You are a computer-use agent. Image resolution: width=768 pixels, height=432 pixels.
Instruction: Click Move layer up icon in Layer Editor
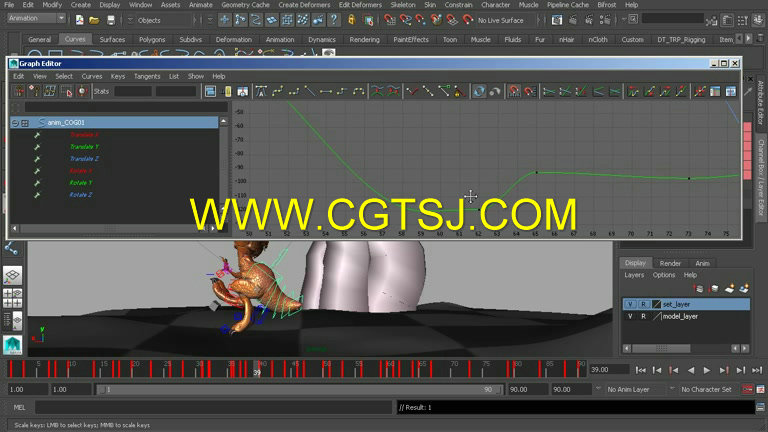699,288
